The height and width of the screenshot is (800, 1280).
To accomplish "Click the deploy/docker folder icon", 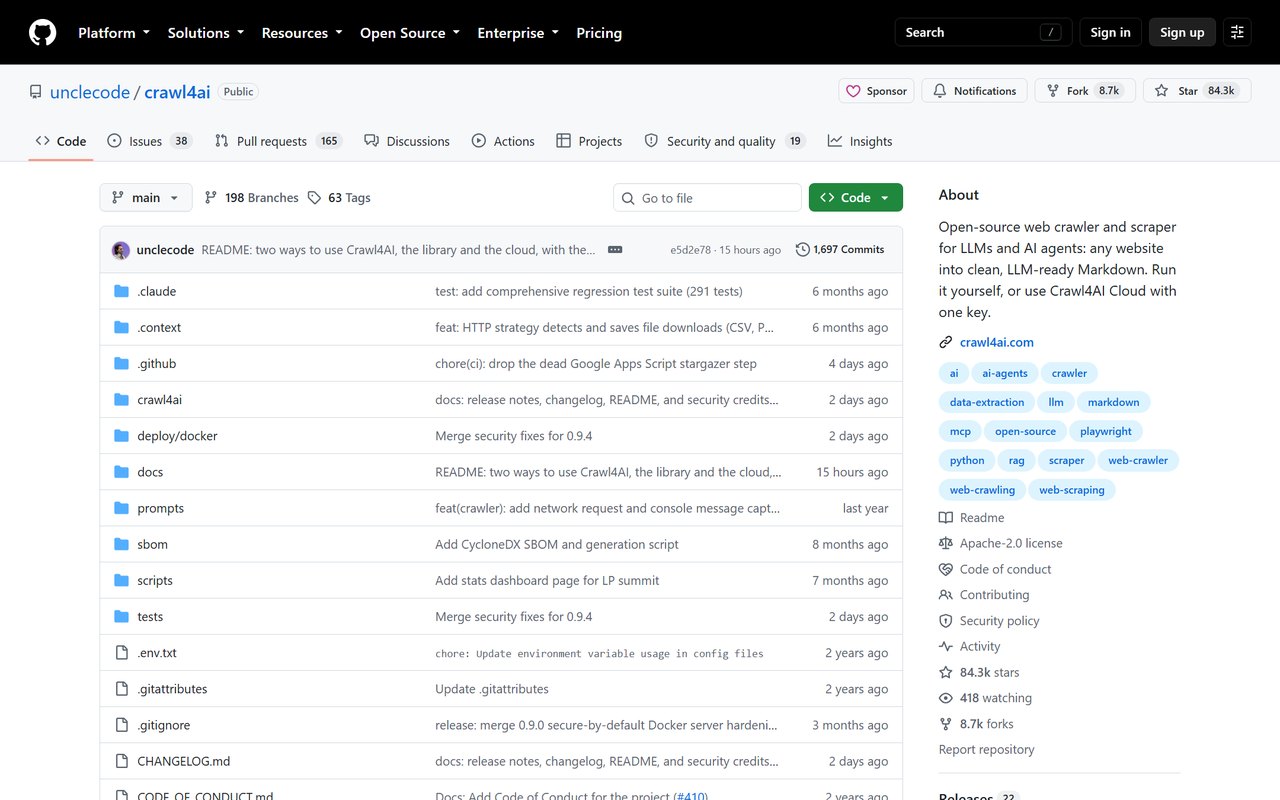I will click(122, 436).
